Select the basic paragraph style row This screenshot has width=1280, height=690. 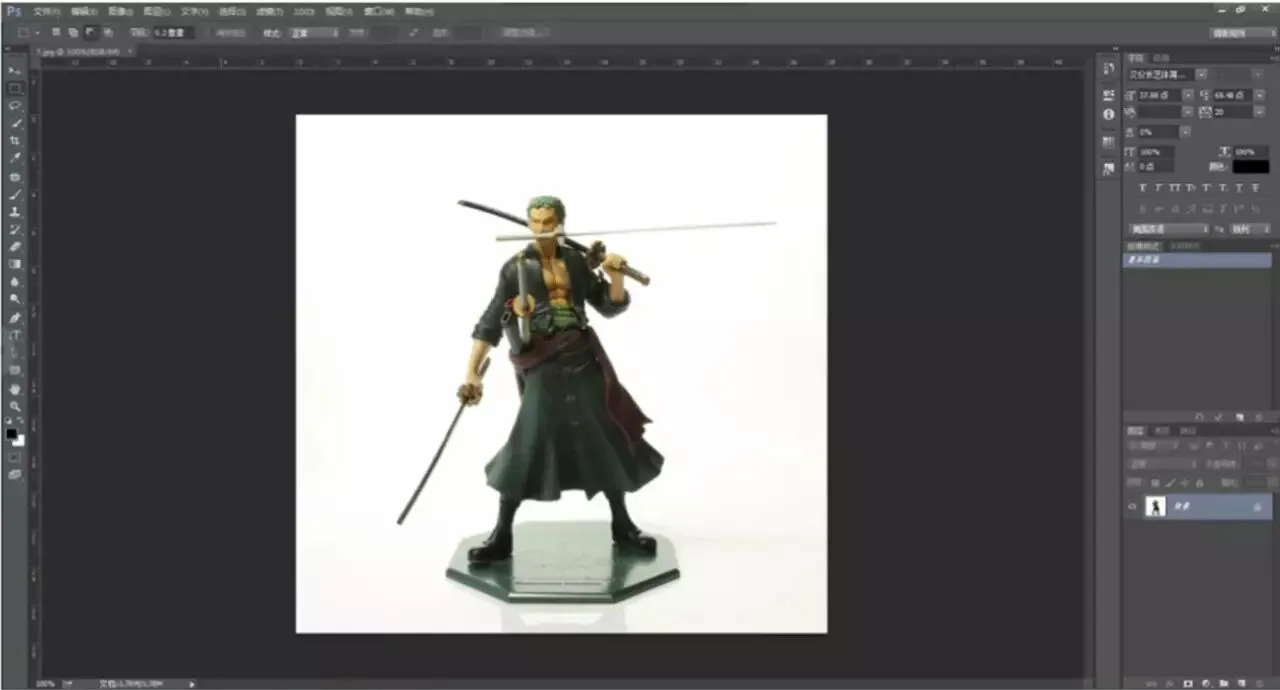pyautogui.click(x=1197, y=260)
